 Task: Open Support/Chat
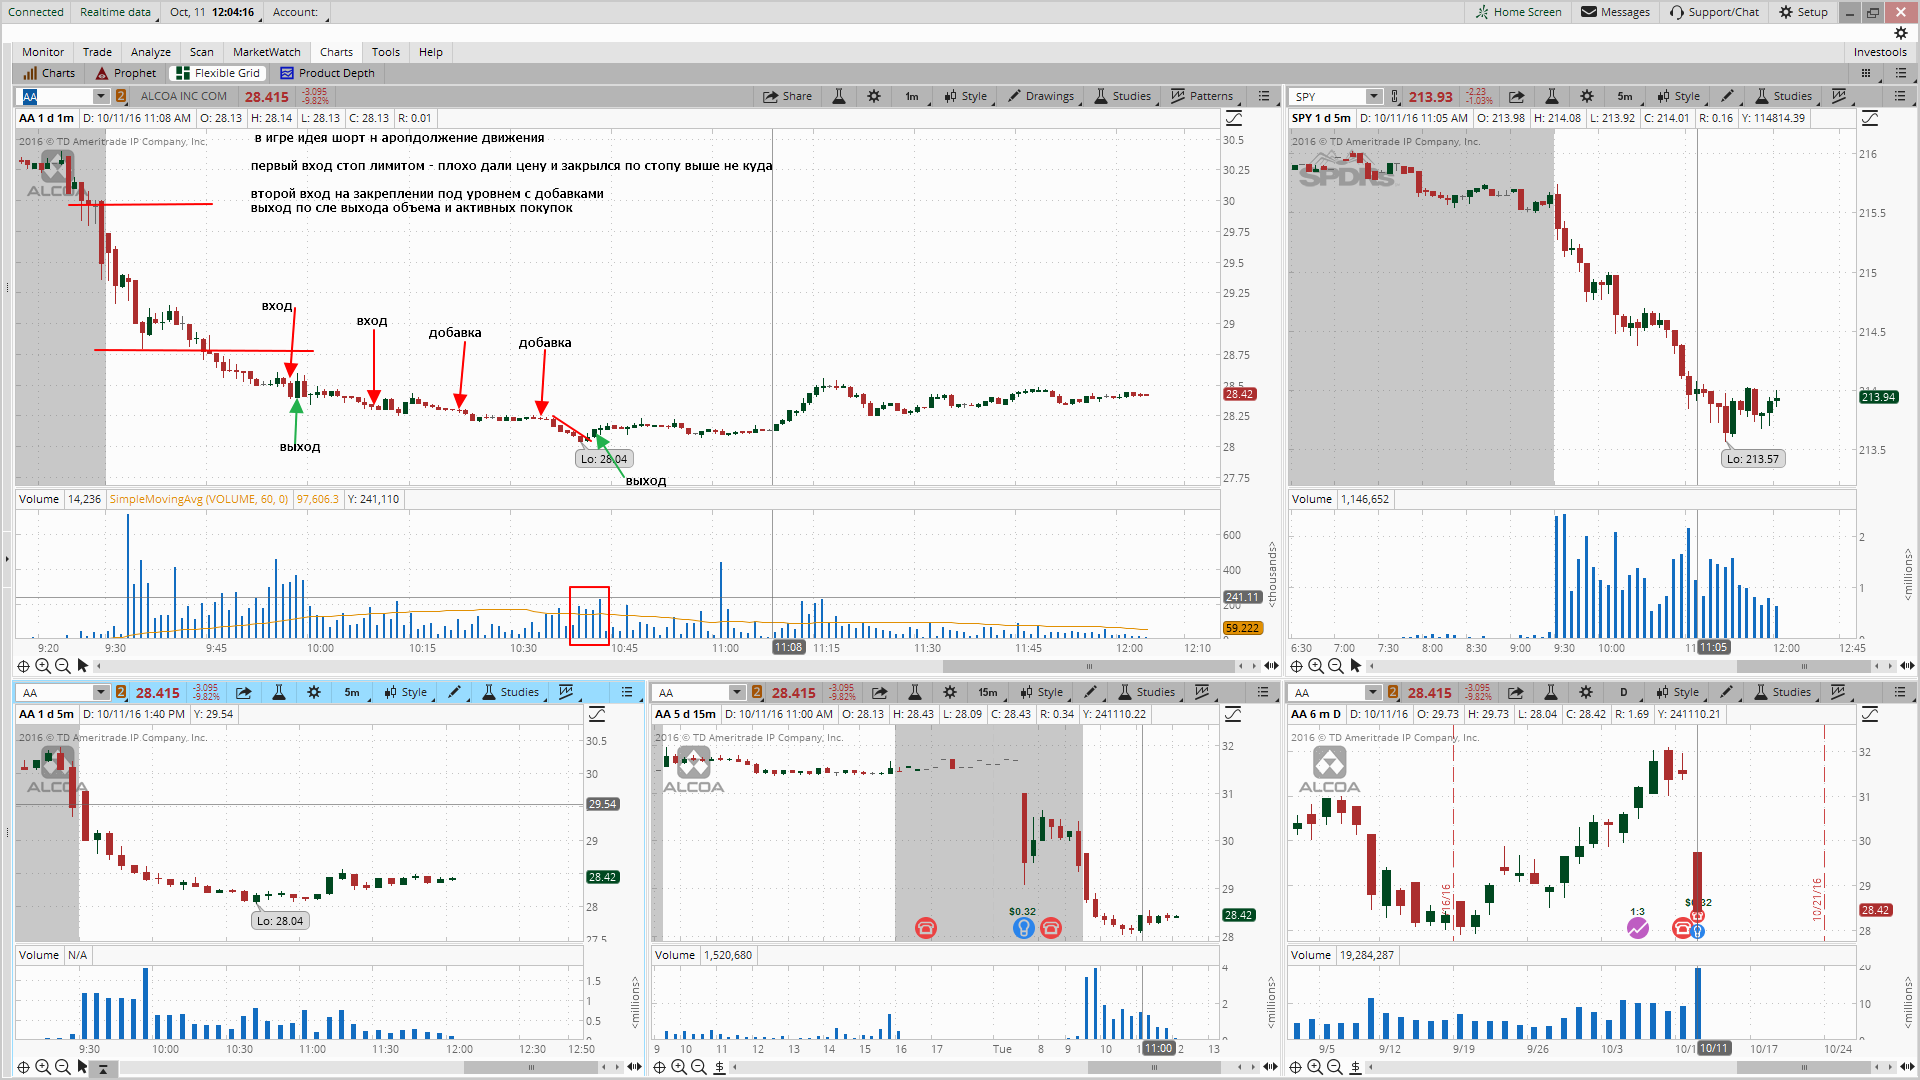(1715, 12)
